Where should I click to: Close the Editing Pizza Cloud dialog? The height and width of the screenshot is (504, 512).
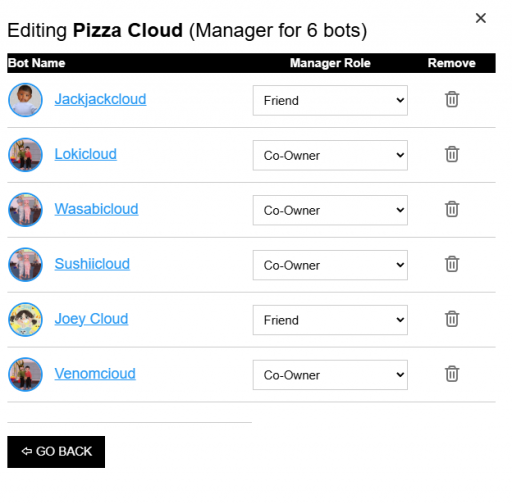(x=480, y=18)
